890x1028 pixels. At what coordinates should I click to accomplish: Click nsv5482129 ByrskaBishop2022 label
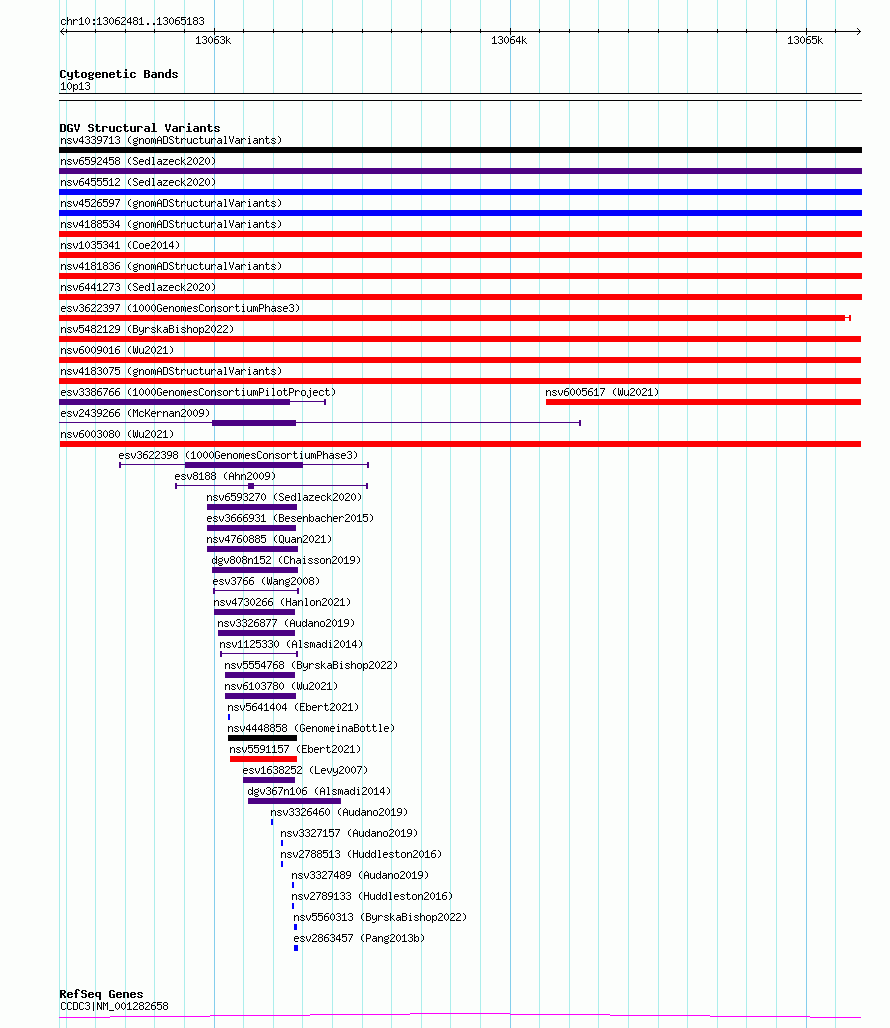point(147,329)
